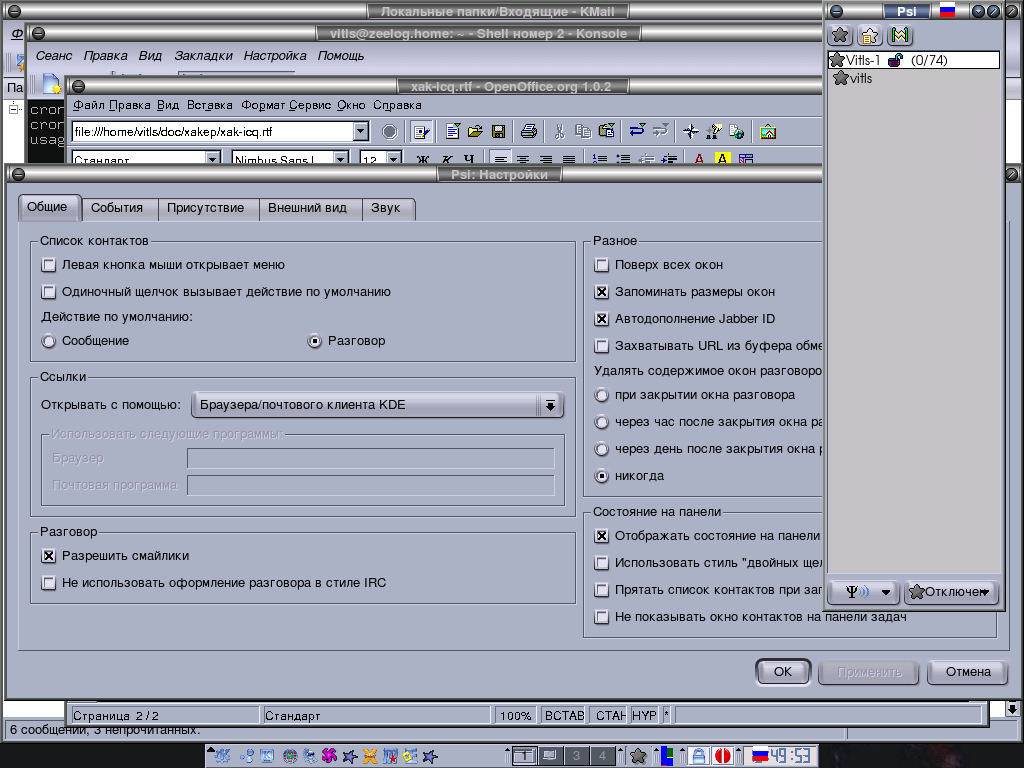This screenshot has height=768, width=1024.
Task: Click the paragraph background icon in OpenOffice
Action: tap(746, 158)
